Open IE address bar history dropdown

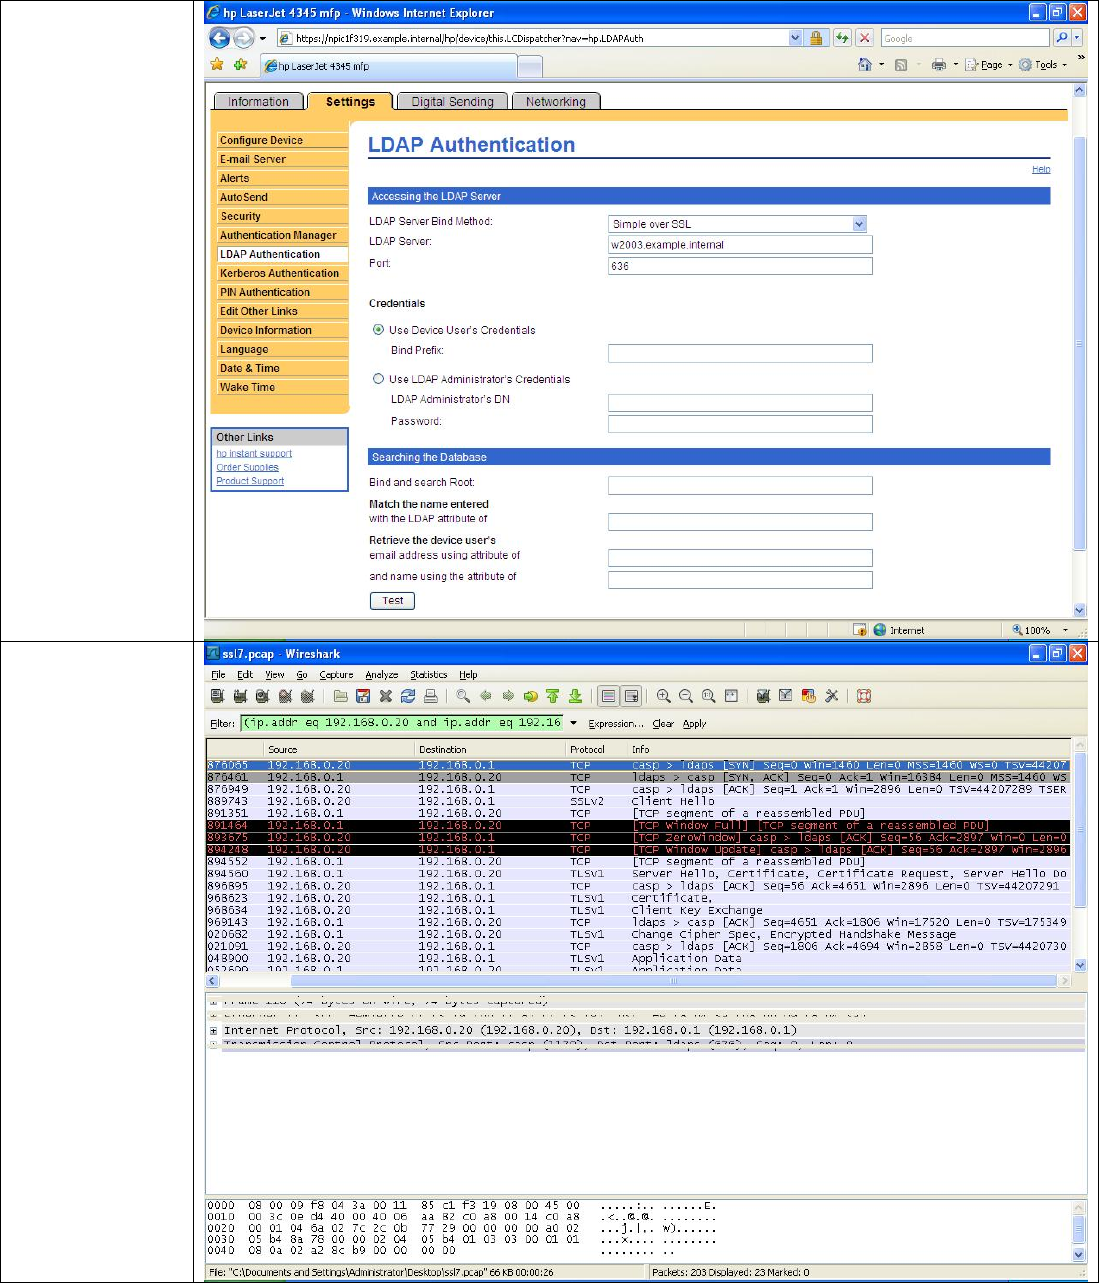796,38
